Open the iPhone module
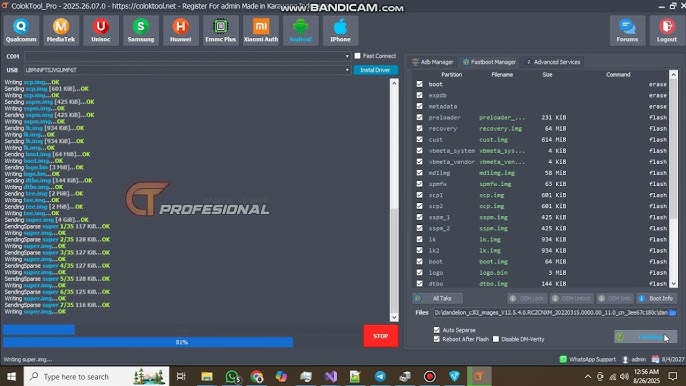686x386 pixels. point(340,30)
